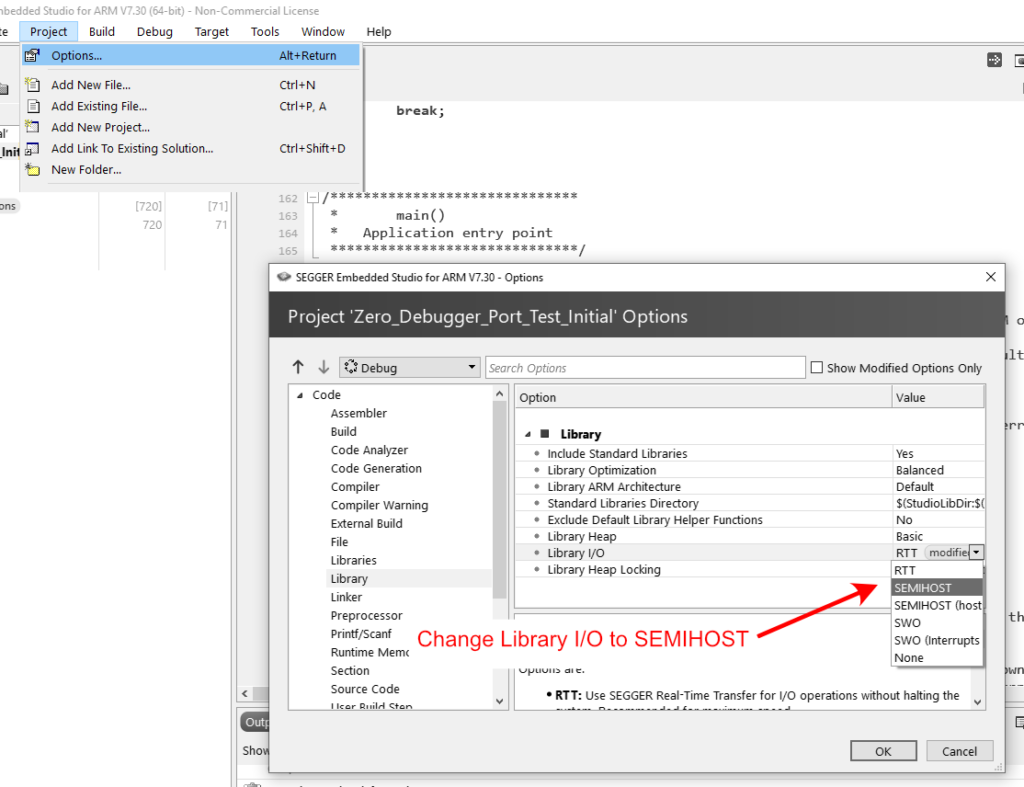
Task: Select File in the options tree
Action: tap(339, 542)
